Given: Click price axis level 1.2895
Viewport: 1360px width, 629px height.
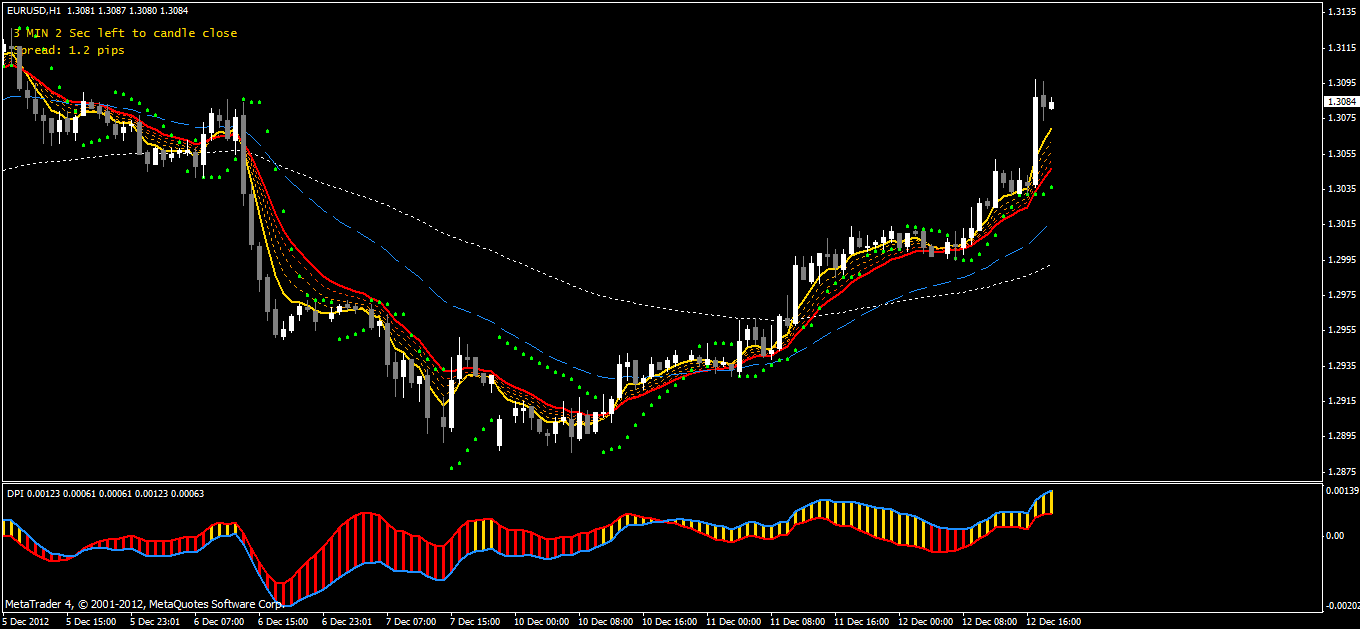Looking at the screenshot, I should click(1341, 436).
